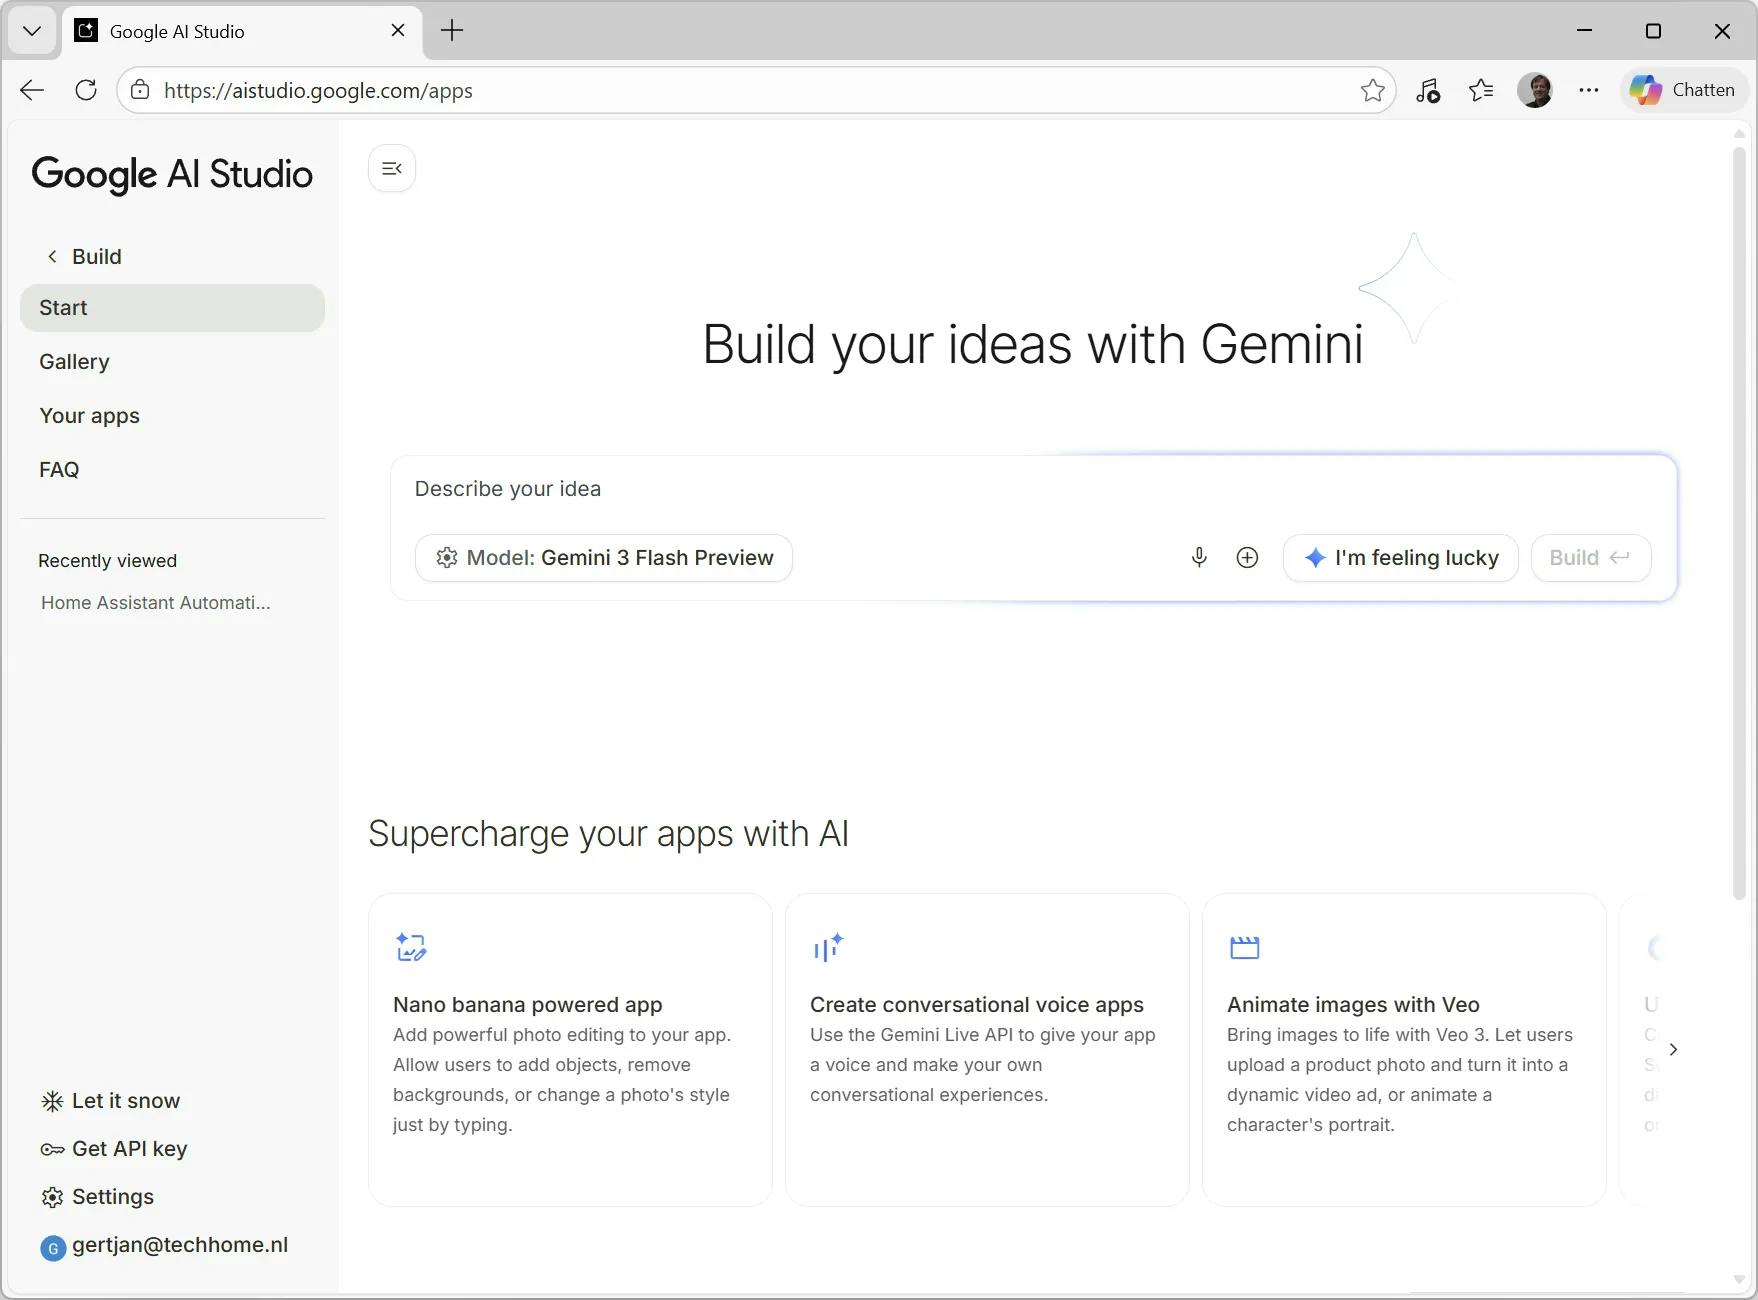Navigate to Your apps
The height and width of the screenshot is (1300, 1758).
coord(89,416)
